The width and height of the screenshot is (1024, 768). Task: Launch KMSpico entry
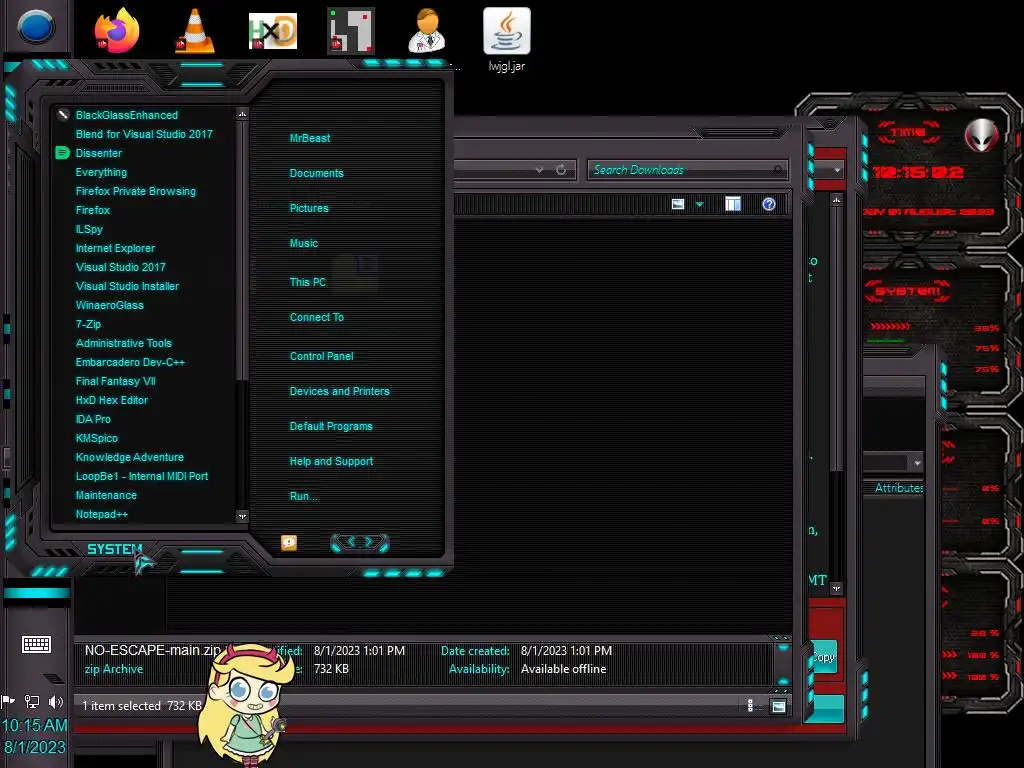(x=97, y=438)
